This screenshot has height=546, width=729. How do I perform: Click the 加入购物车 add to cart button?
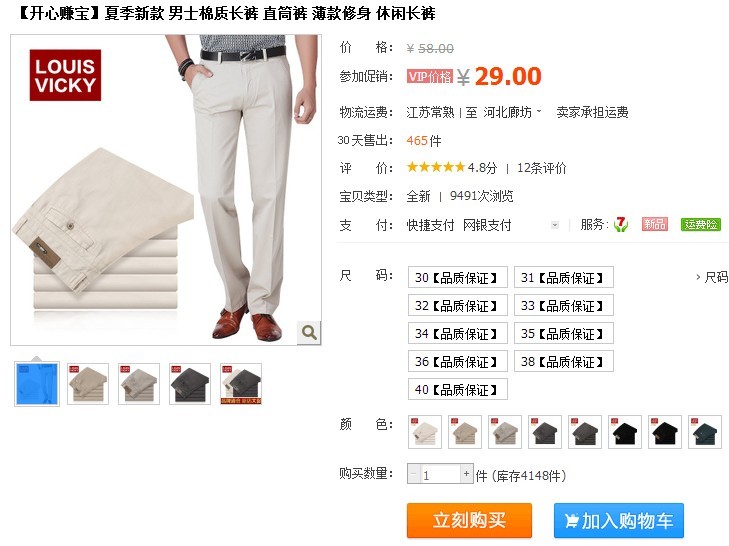[x=619, y=520]
